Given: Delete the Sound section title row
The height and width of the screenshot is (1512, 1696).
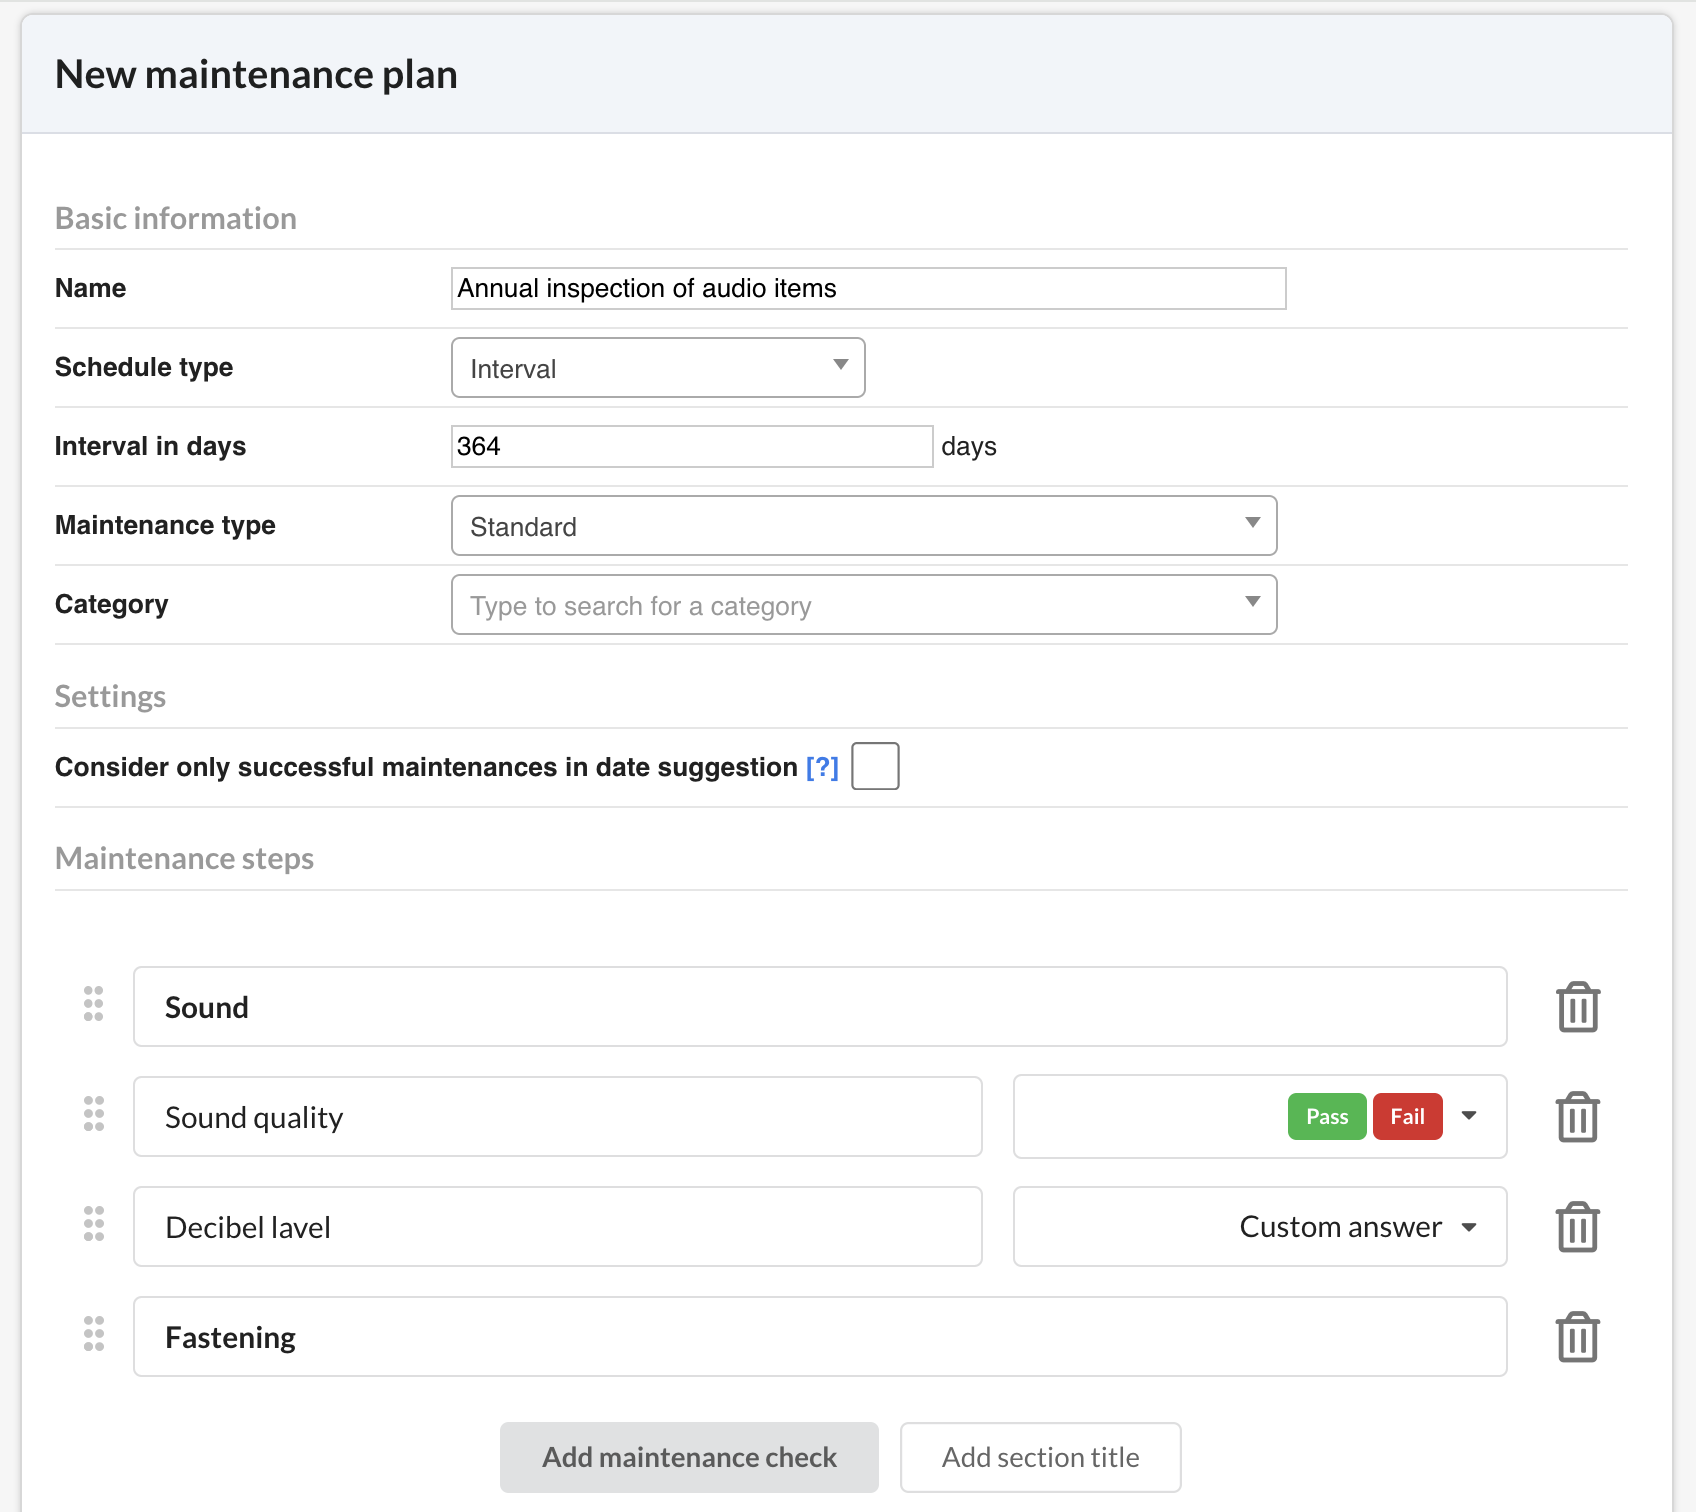Looking at the screenshot, I should 1577,1007.
